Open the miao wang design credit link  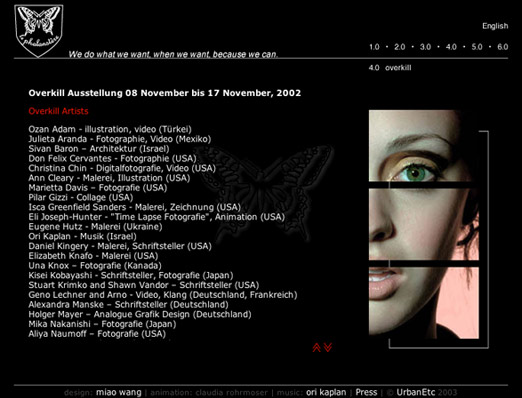119,392
